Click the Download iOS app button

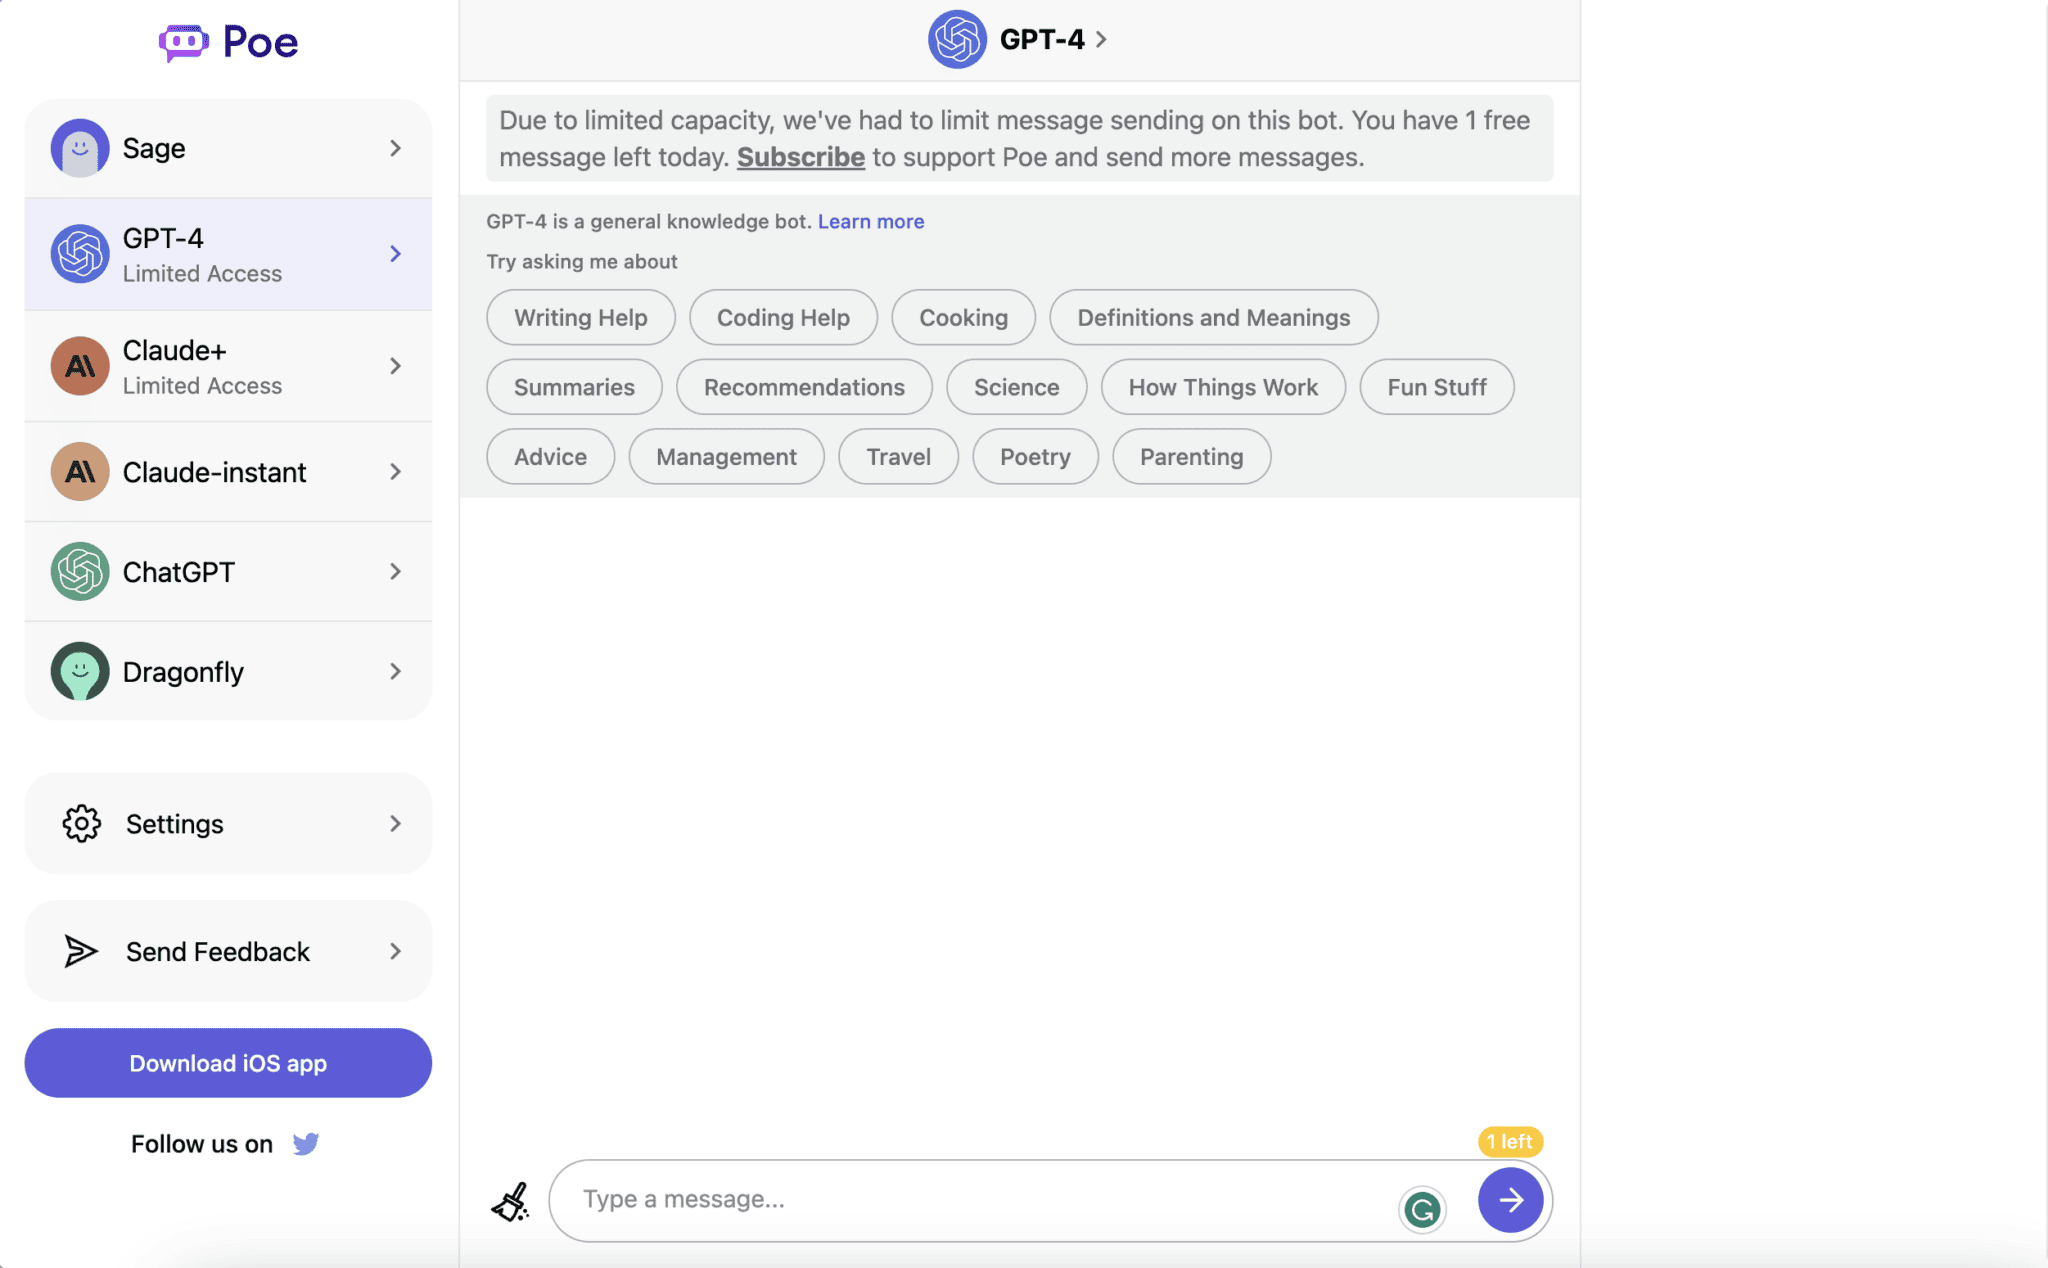click(228, 1063)
